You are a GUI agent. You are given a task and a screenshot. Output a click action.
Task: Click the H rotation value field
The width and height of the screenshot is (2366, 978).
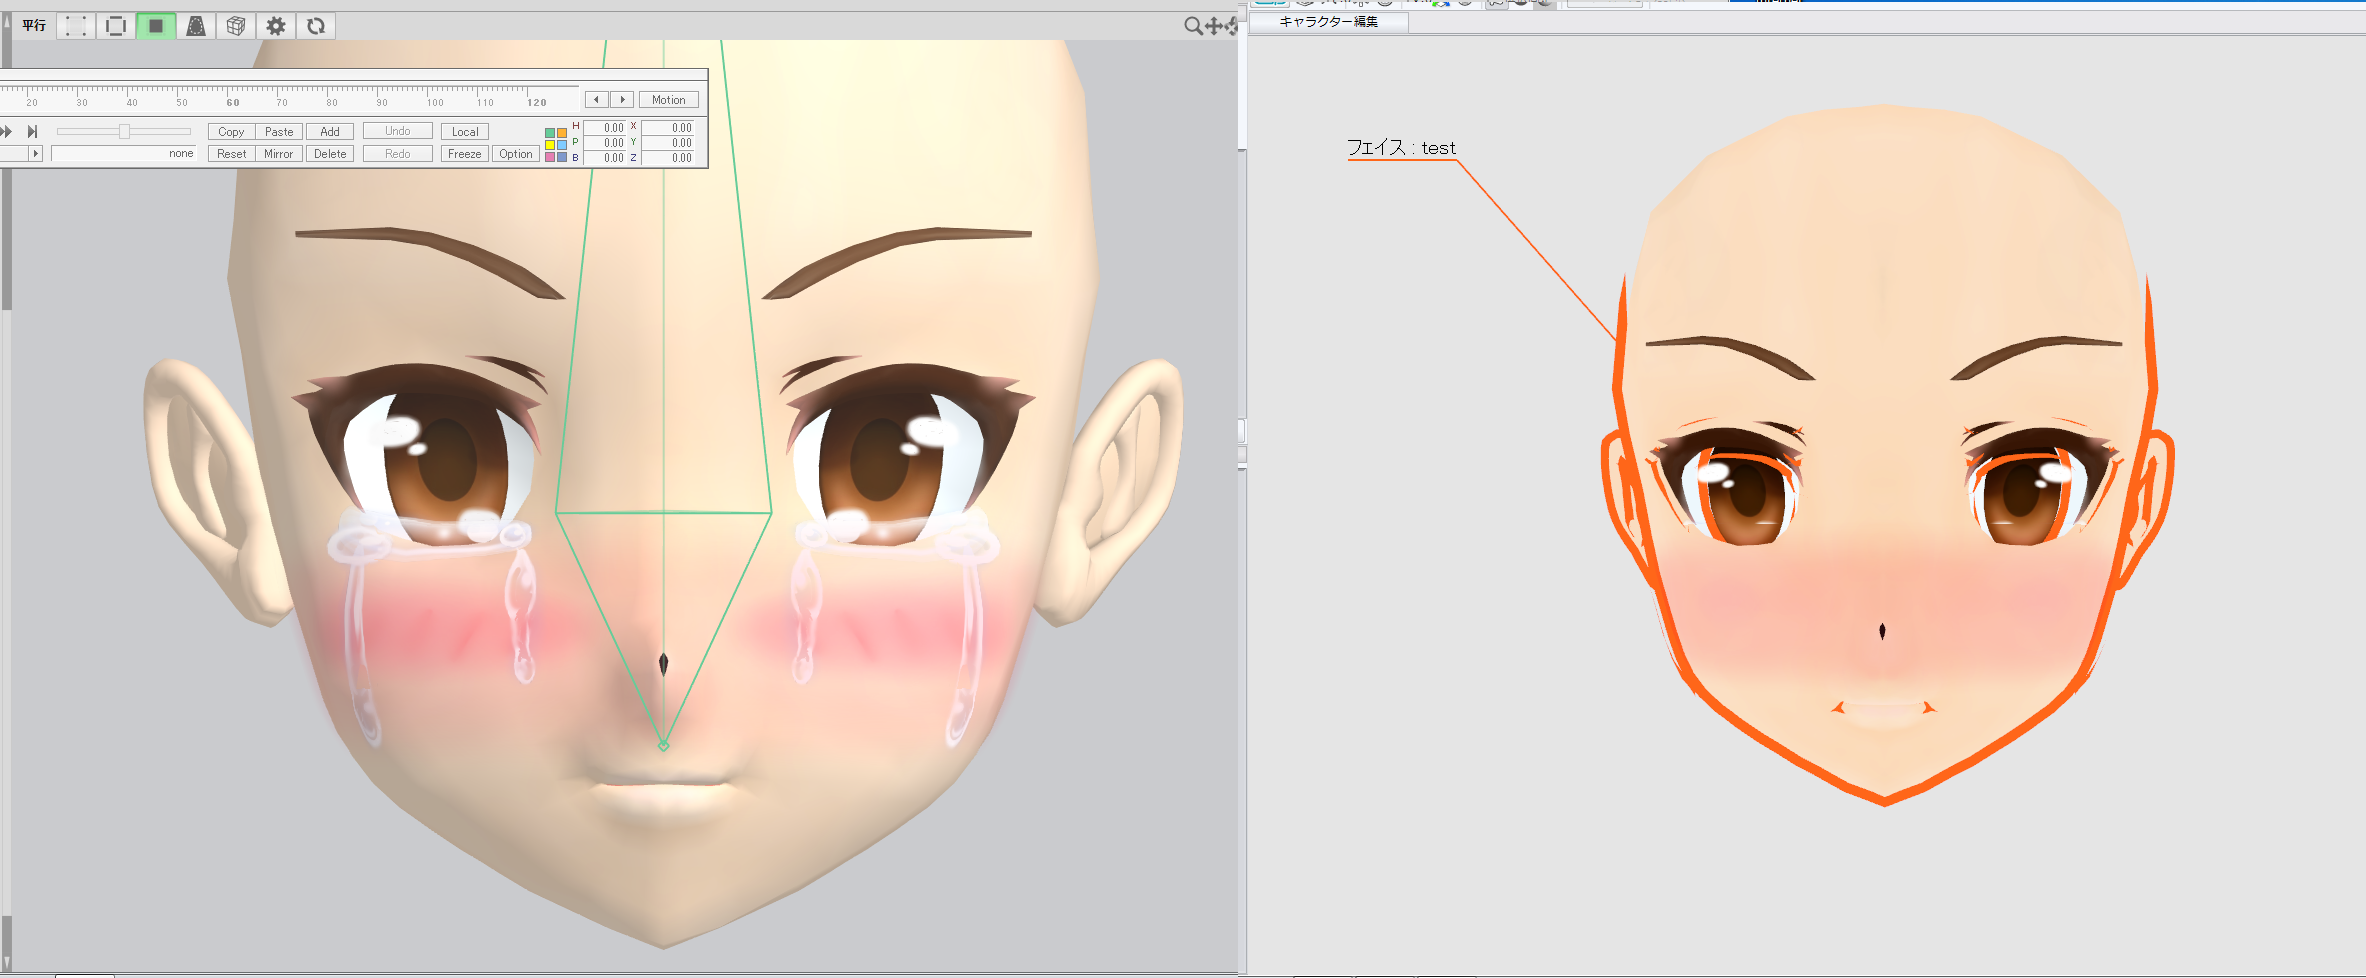coord(605,128)
